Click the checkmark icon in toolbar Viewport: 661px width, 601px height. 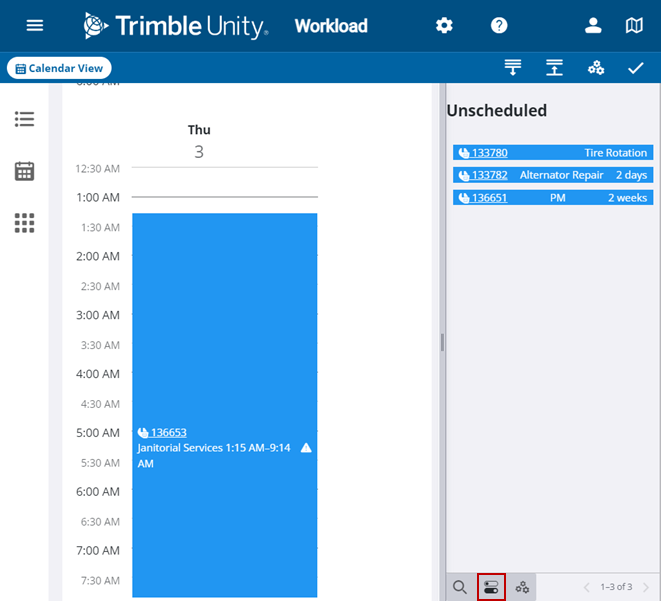pyautogui.click(x=635, y=68)
